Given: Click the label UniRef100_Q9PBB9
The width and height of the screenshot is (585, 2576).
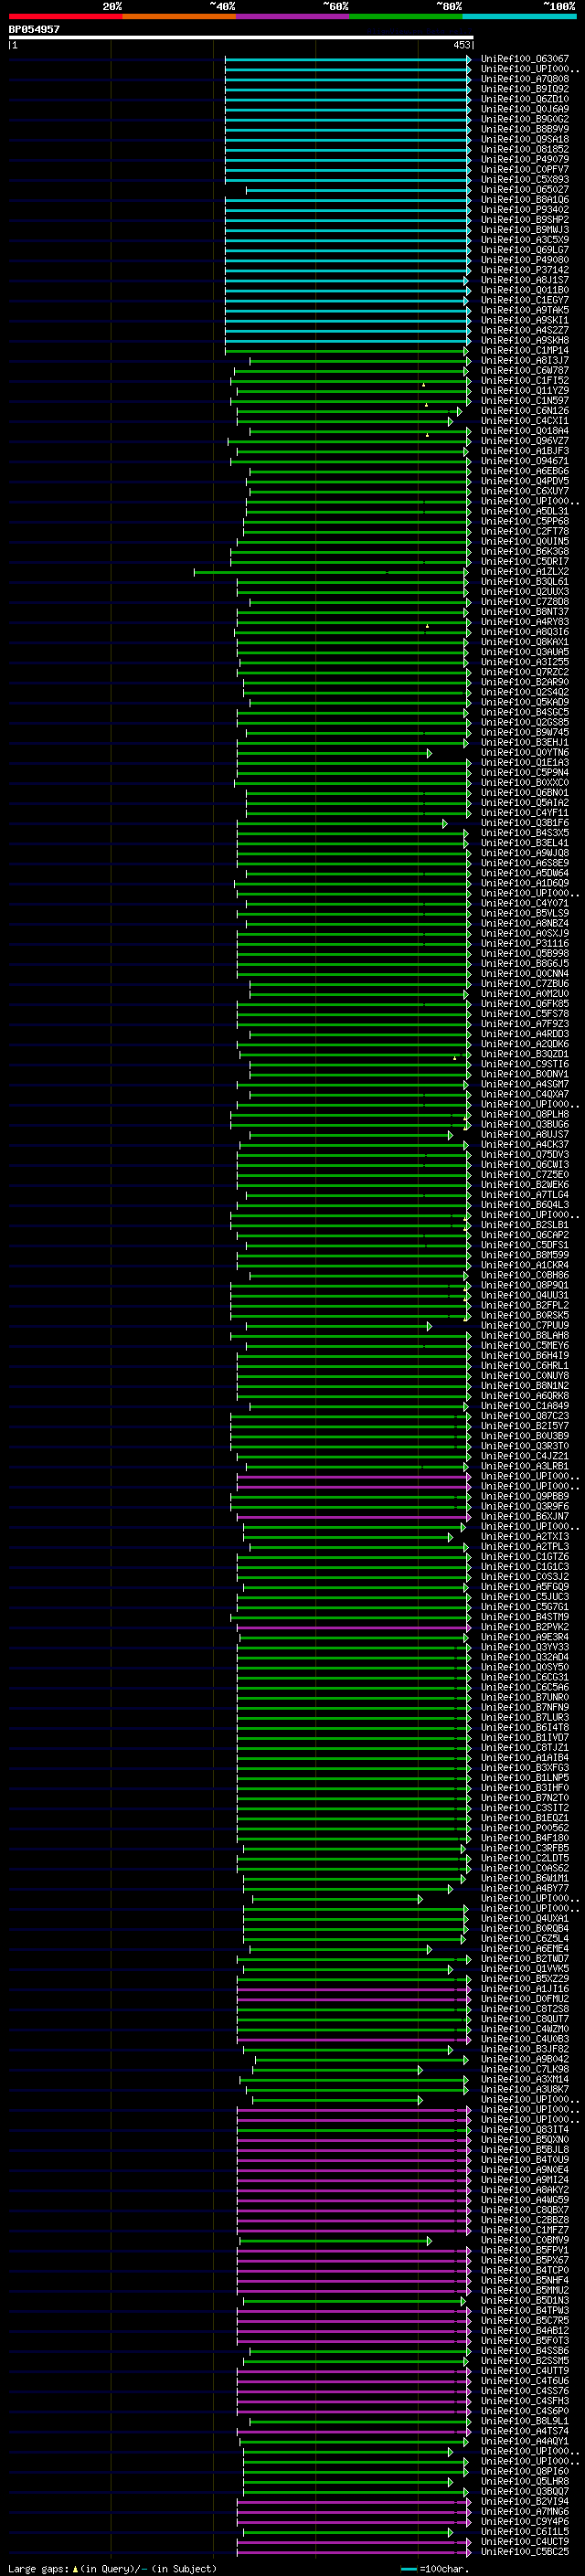Looking at the screenshot, I should click(525, 1496).
